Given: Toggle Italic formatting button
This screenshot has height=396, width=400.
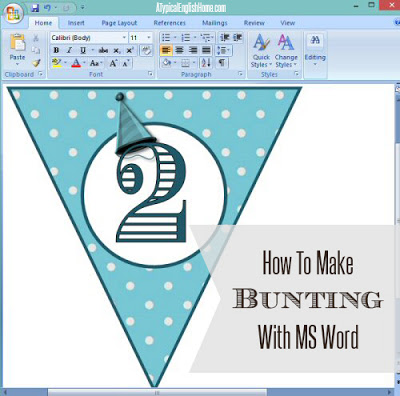Looking at the screenshot, I should click(x=69, y=50).
